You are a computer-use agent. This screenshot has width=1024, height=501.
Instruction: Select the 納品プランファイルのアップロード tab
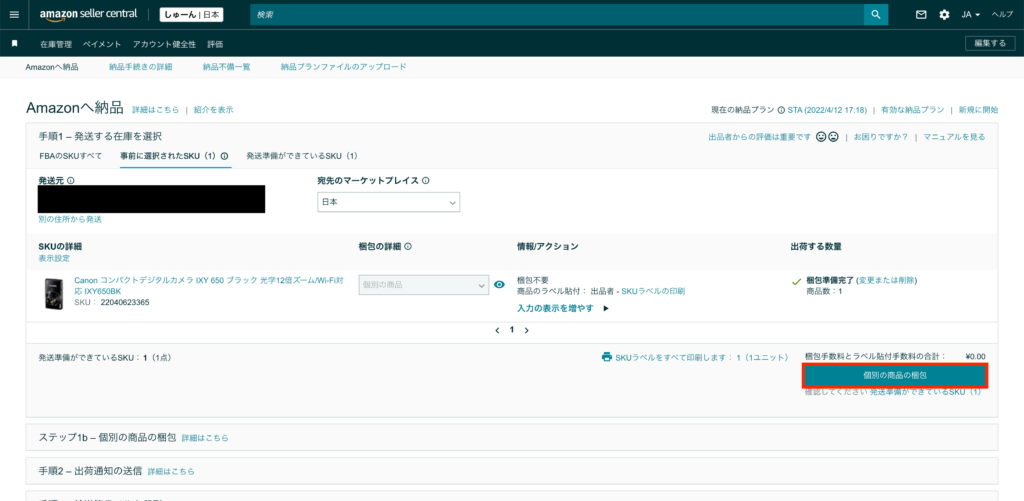pos(344,67)
